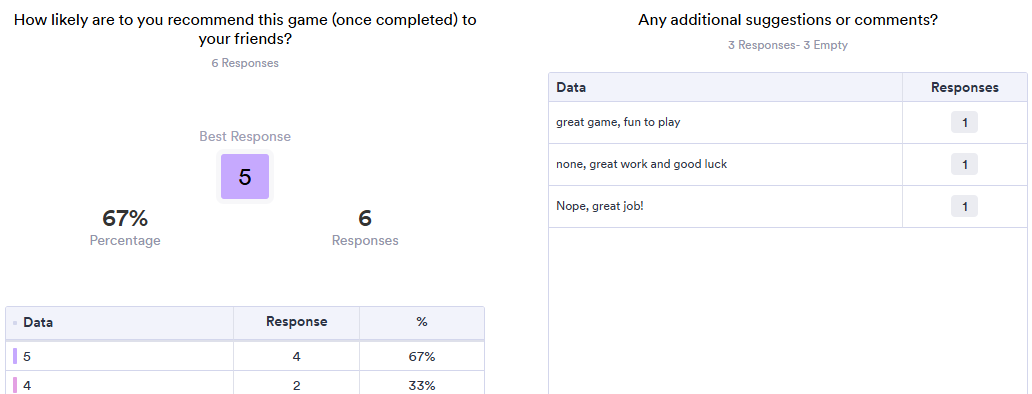Select the pink color bar beside row 4
Image resolution: width=1032 pixels, height=394 pixels.
[15, 385]
